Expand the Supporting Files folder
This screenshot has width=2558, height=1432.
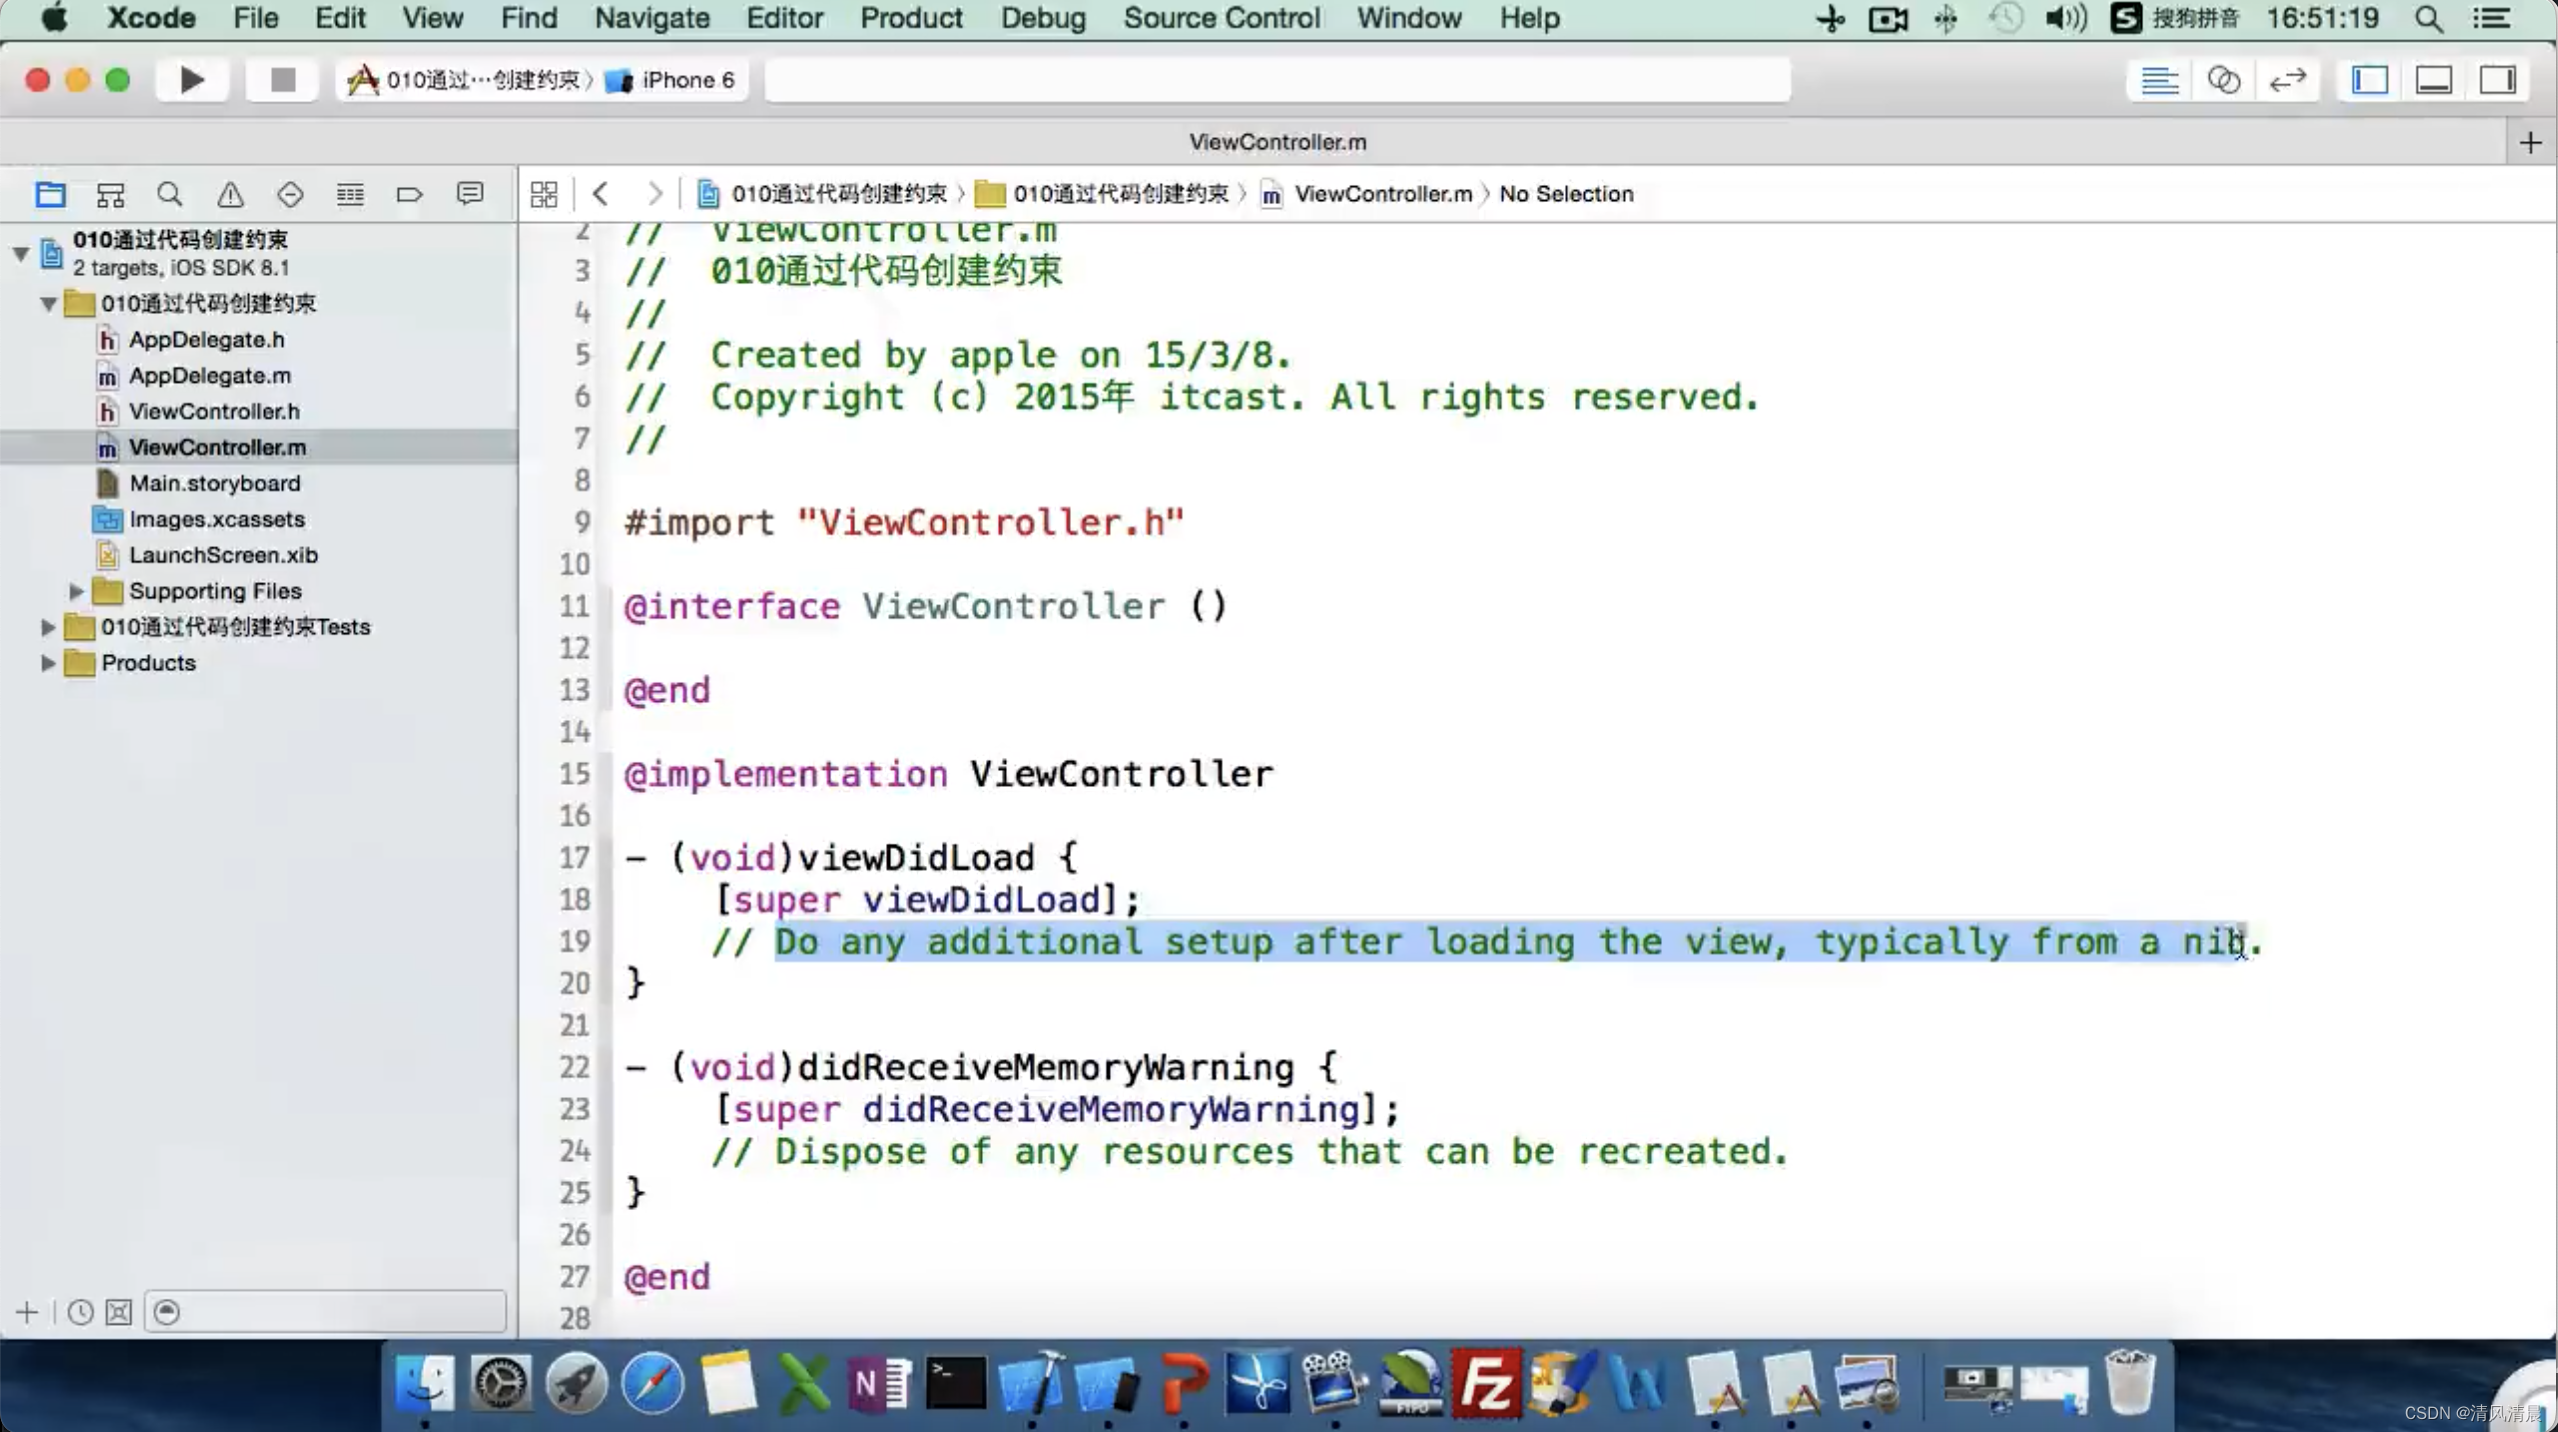pos(76,591)
